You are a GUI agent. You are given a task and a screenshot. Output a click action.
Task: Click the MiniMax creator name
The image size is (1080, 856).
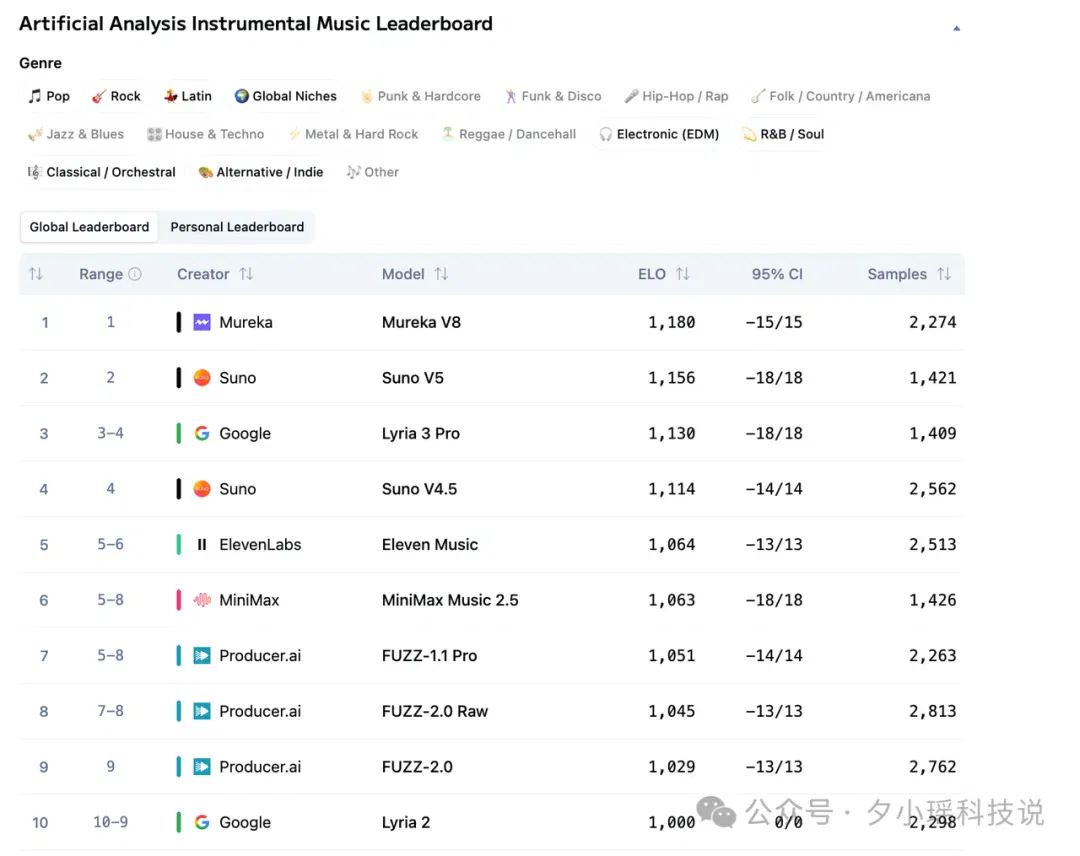tap(249, 600)
